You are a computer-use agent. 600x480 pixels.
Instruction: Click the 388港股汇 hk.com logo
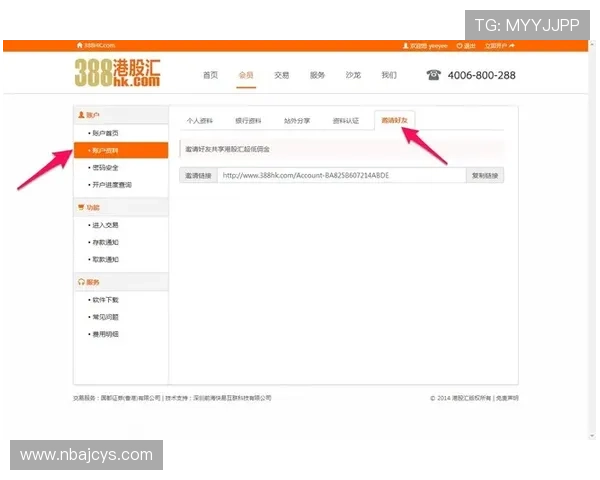(117, 72)
